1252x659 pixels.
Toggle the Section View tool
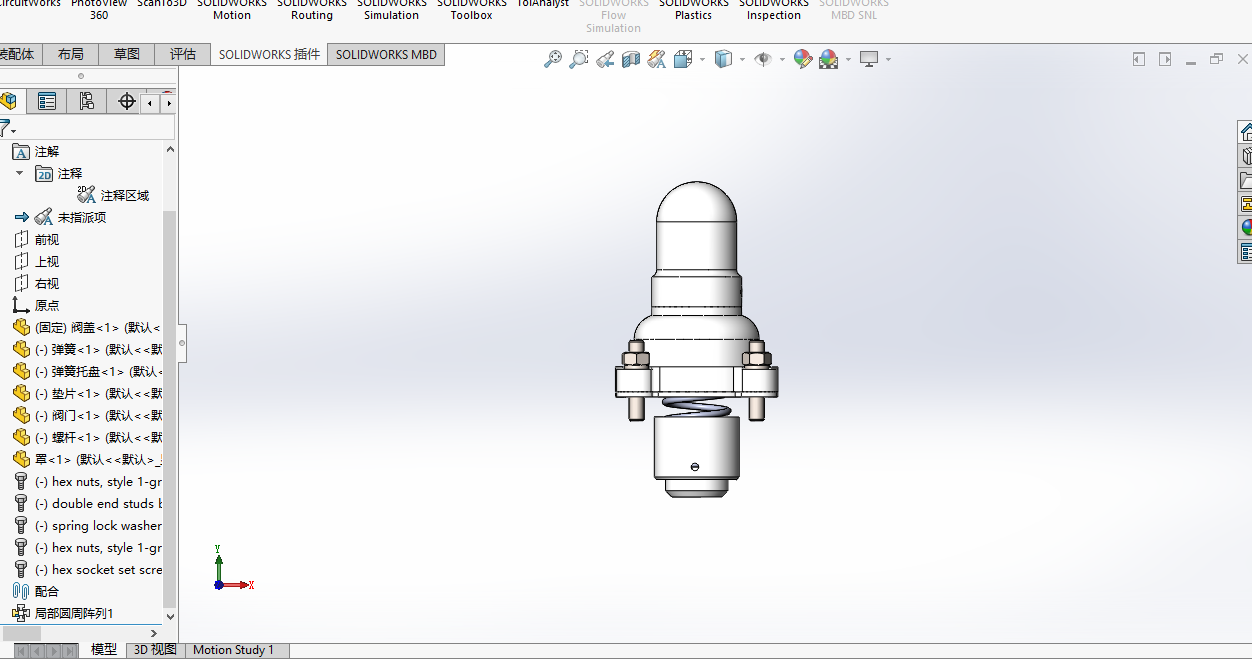[x=630, y=59]
